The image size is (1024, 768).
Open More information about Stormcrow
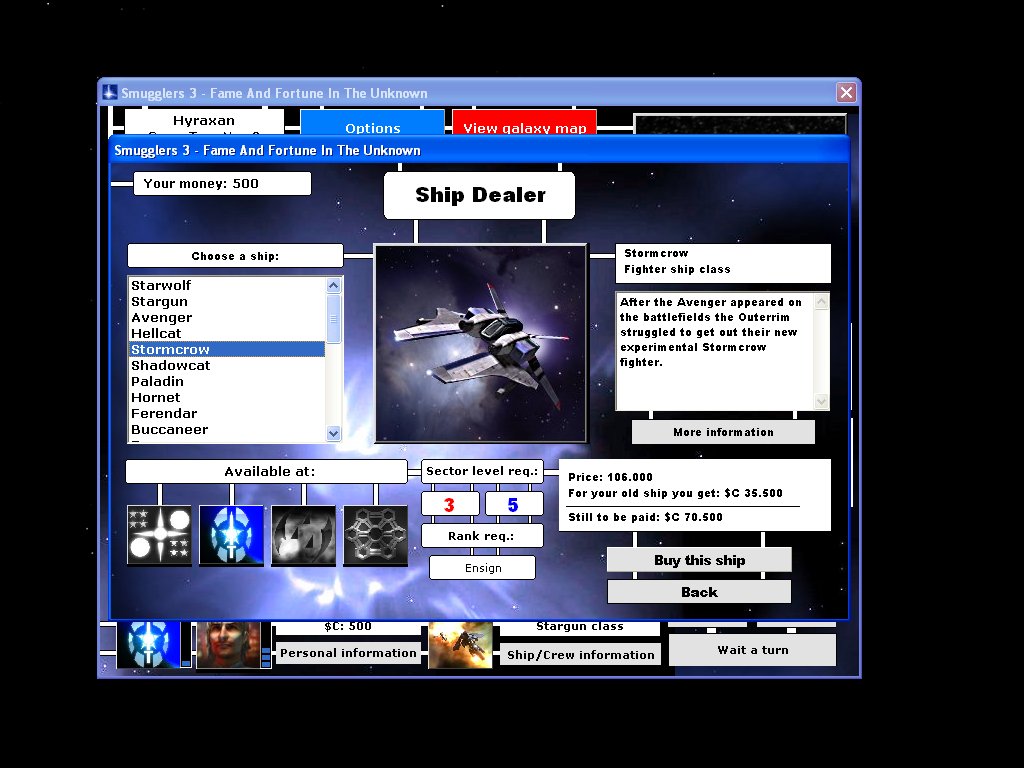[723, 432]
